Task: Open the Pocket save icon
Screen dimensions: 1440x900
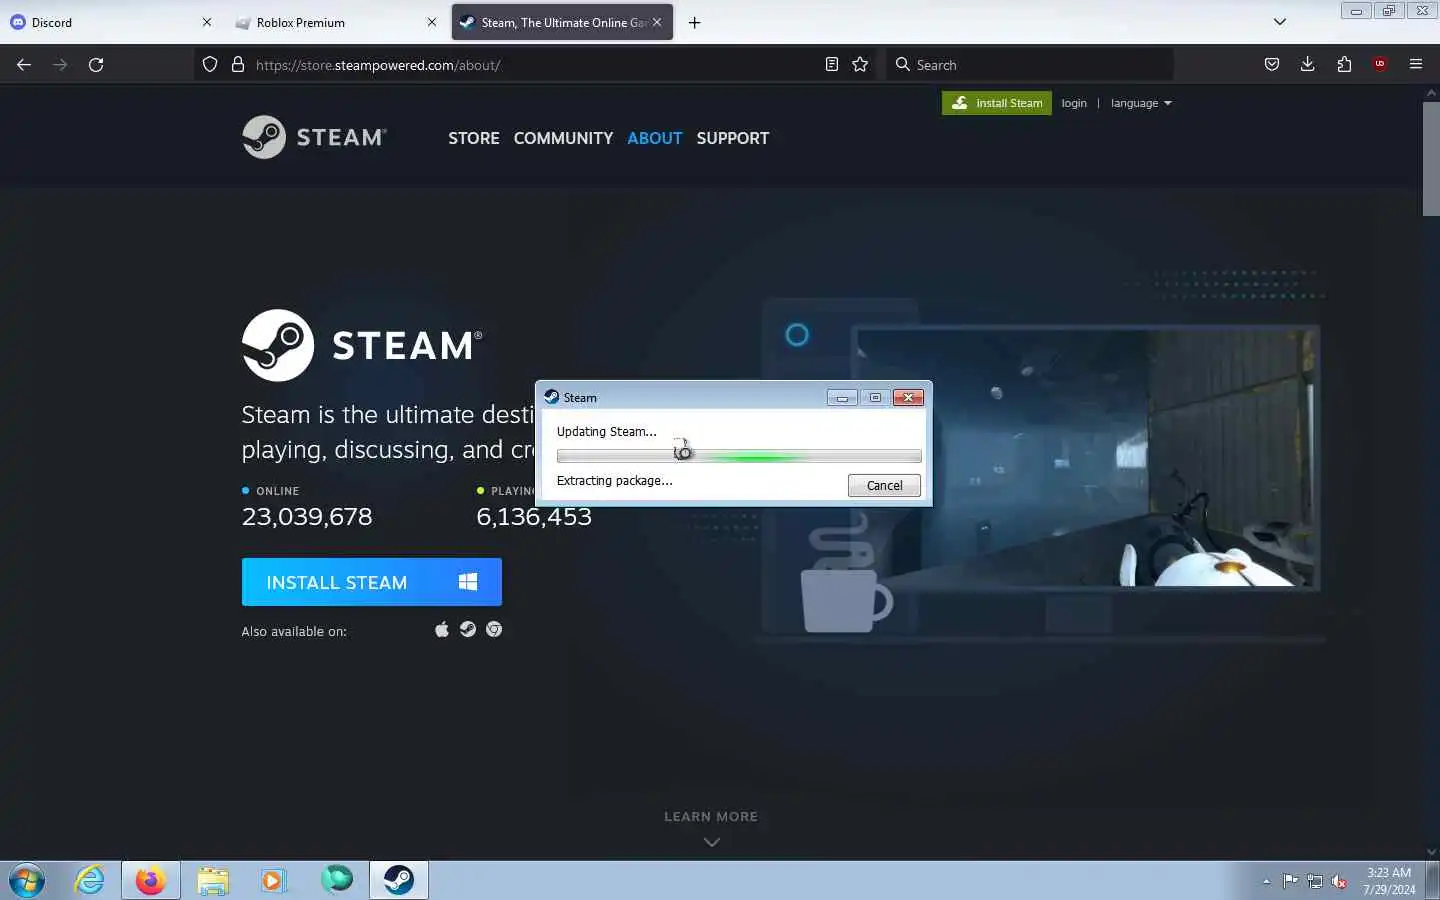Action: point(1272,64)
